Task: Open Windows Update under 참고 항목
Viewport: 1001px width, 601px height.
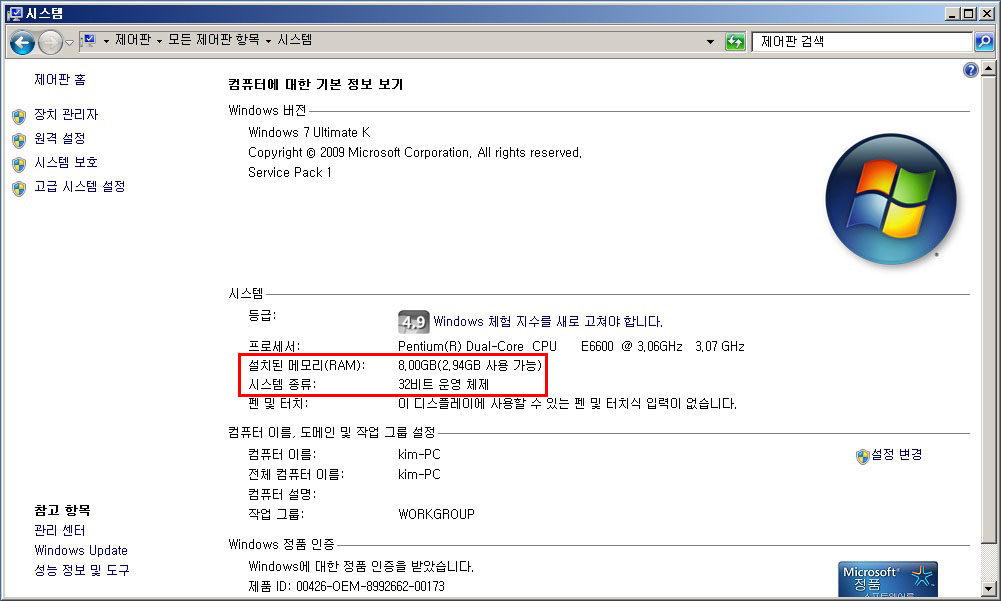Action: 81,550
